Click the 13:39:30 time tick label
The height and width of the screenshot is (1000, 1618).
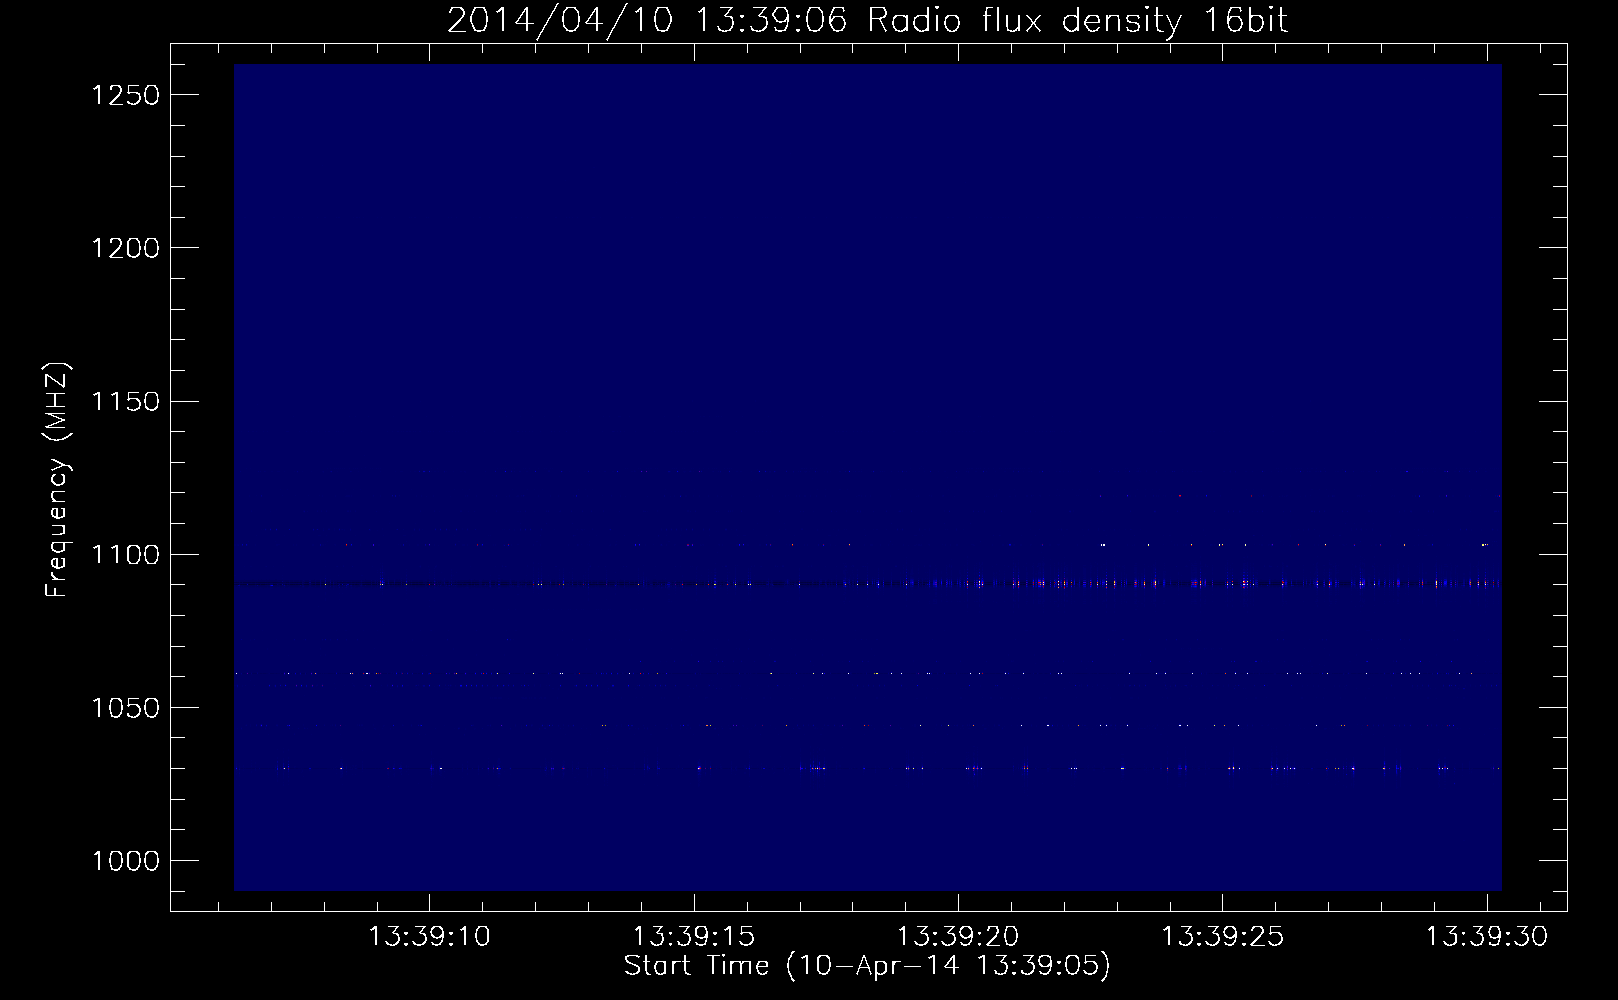[1486, 937]
